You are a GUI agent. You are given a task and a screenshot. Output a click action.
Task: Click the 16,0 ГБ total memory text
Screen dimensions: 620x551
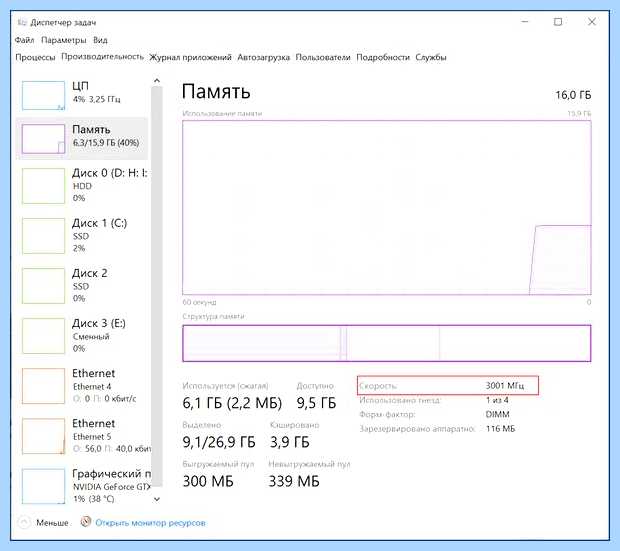[573, 95]
